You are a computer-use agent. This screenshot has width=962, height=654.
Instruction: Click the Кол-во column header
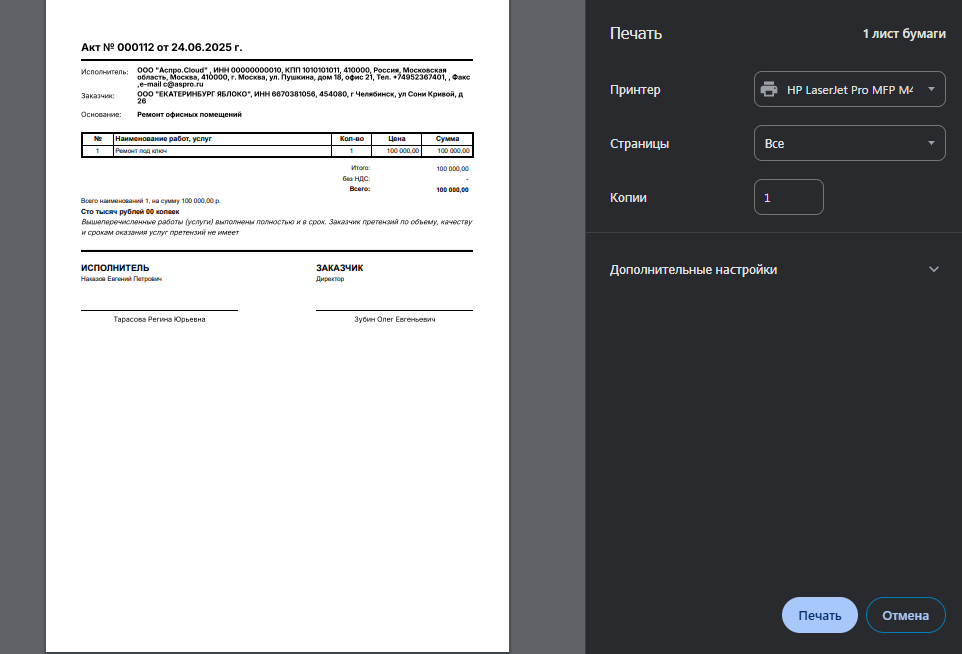point(351,138)
